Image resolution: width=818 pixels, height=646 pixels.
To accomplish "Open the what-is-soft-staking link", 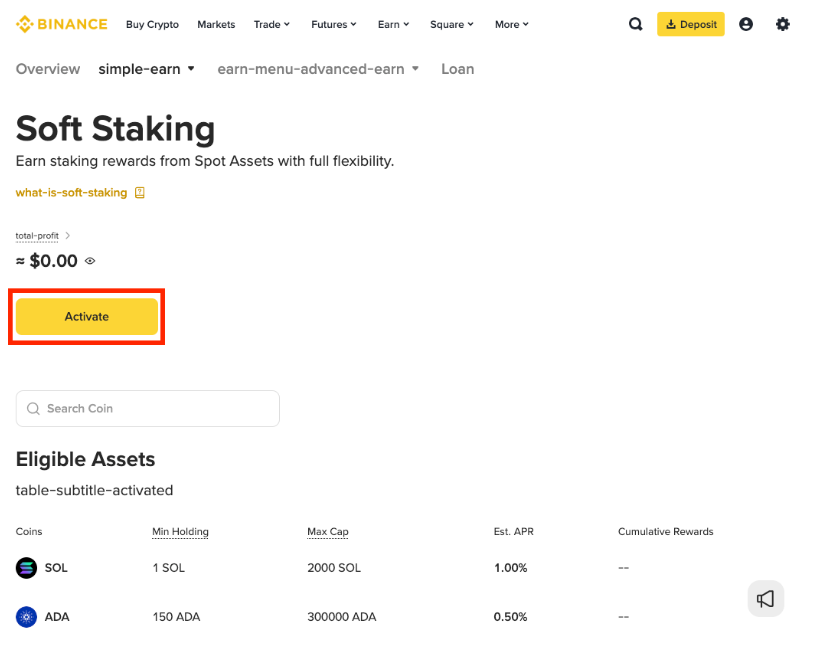I will [71, 193].
